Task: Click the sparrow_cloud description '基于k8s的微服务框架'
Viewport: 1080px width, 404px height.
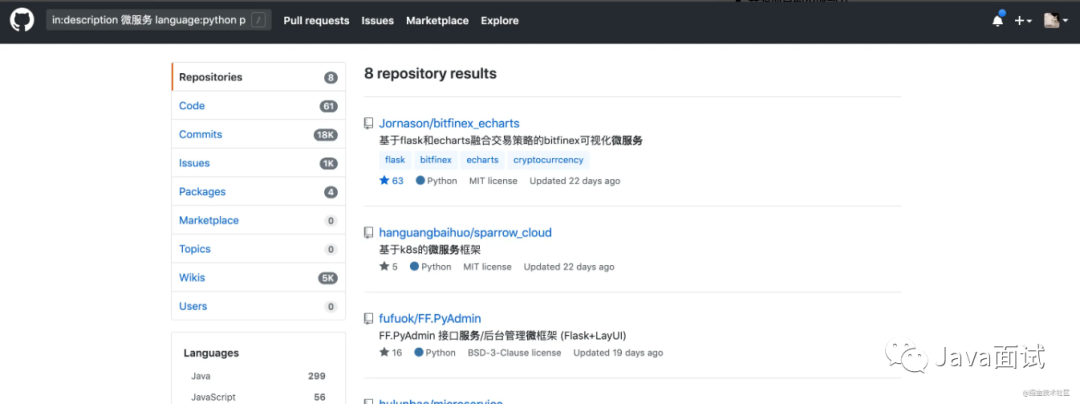Action: coord(430,250)
